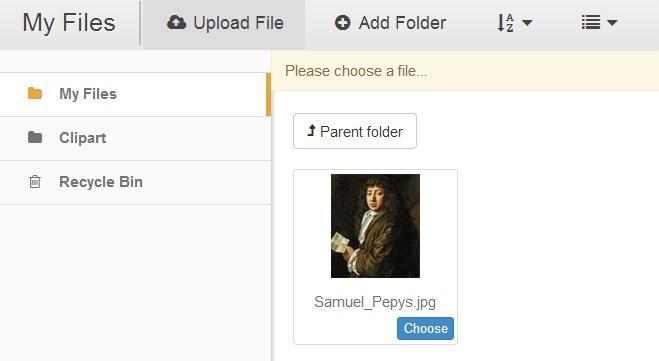
Task: Click the My Files header title
Action: tap(69, 23)
